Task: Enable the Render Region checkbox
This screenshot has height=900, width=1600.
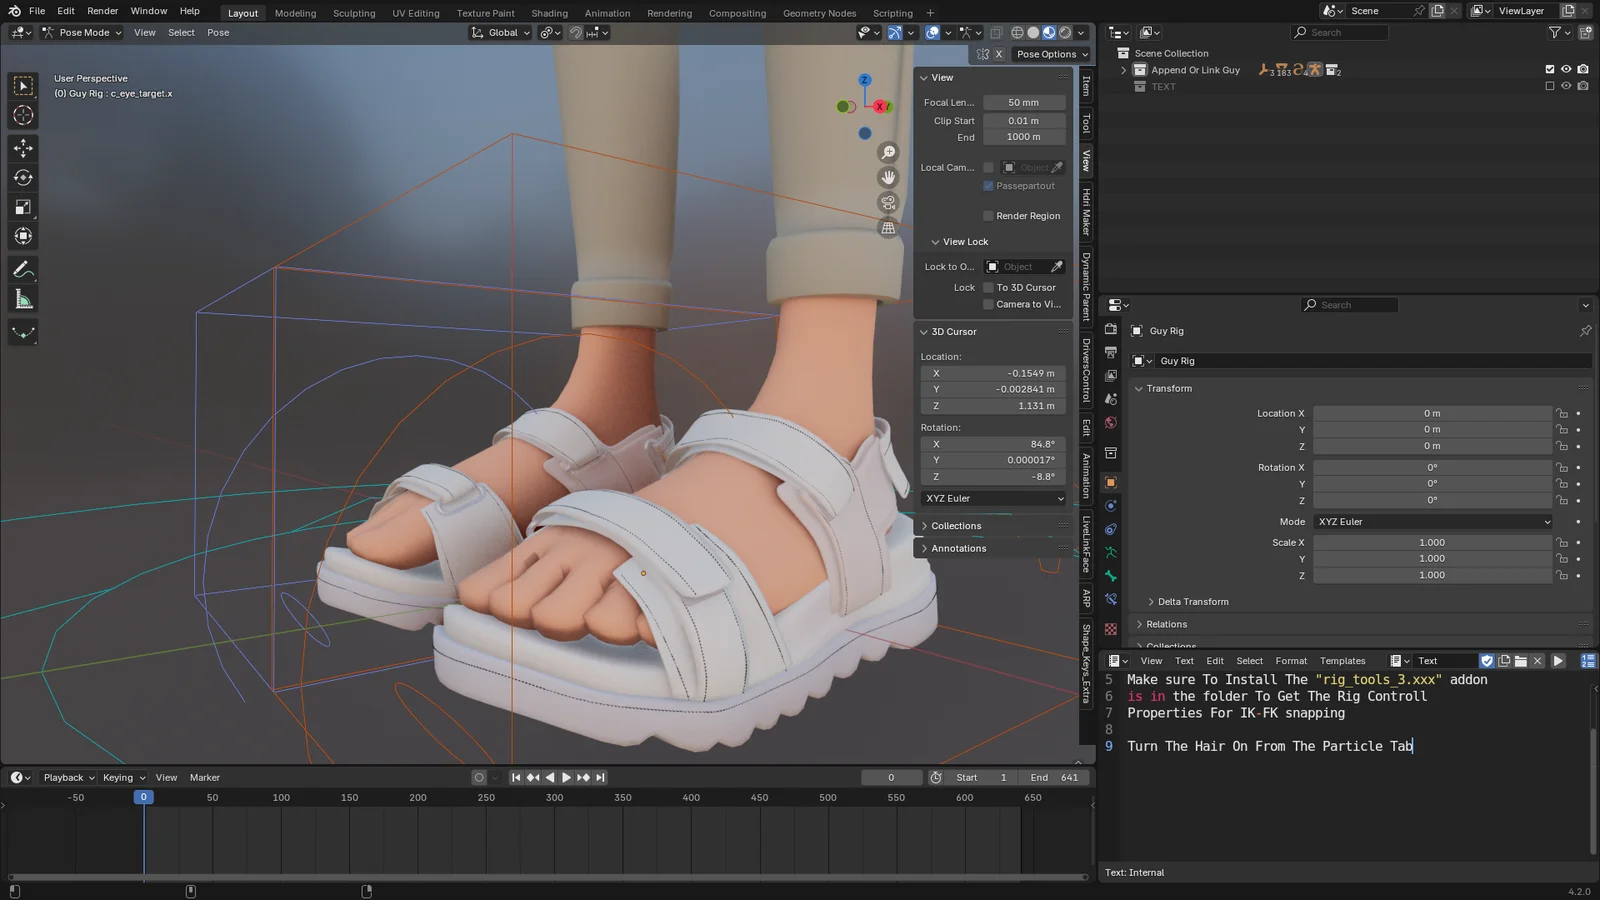Action: coord(988,215)
